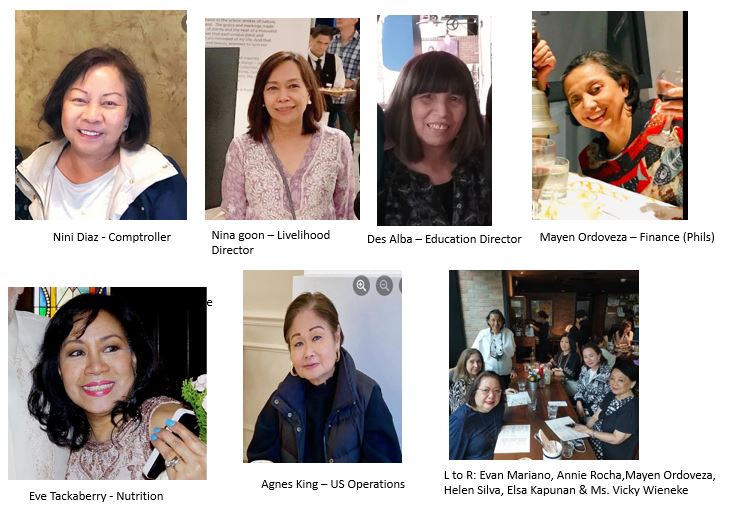Click the Des Alba Education Director caption
The height and width of the screenshot is (526, 733).
pyautogui.click(x=444, y=239)
